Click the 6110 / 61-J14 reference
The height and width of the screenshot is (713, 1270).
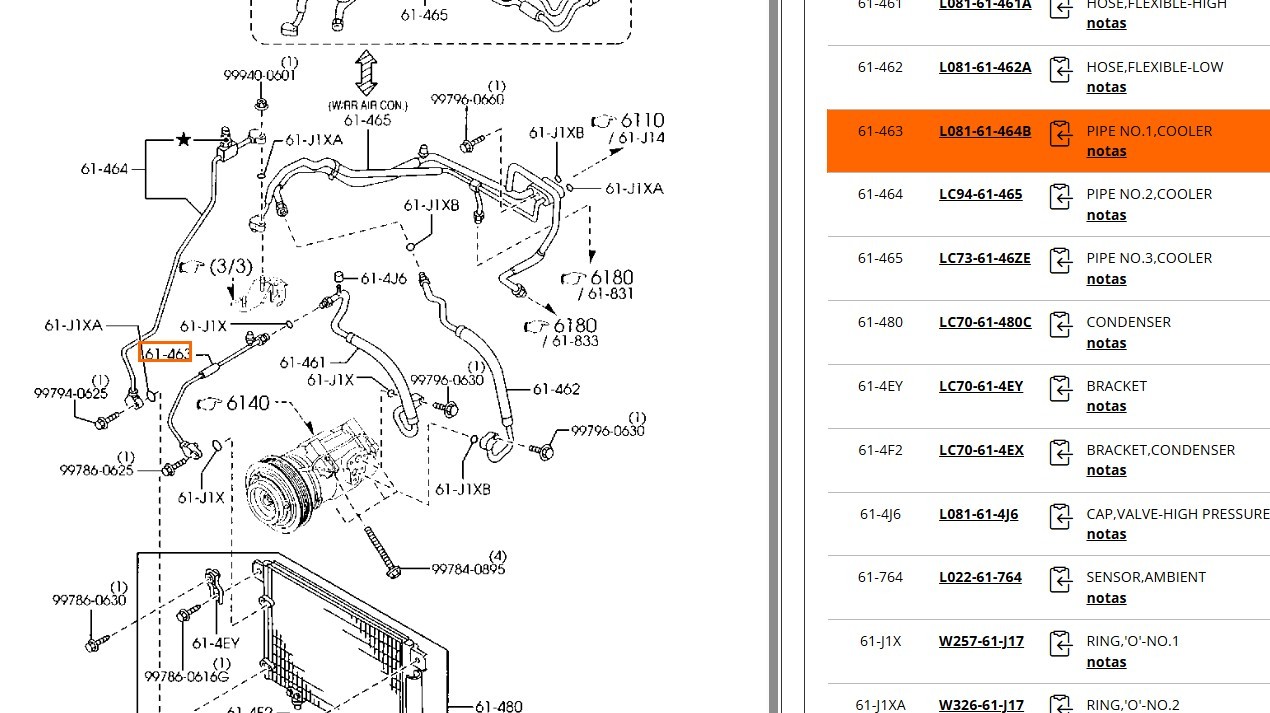[x=629, y=129]
